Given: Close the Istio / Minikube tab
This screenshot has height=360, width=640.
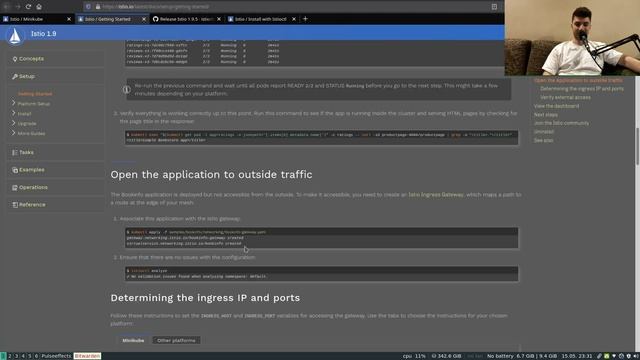Looking at the screenshot, I should (x=69, y=19).
